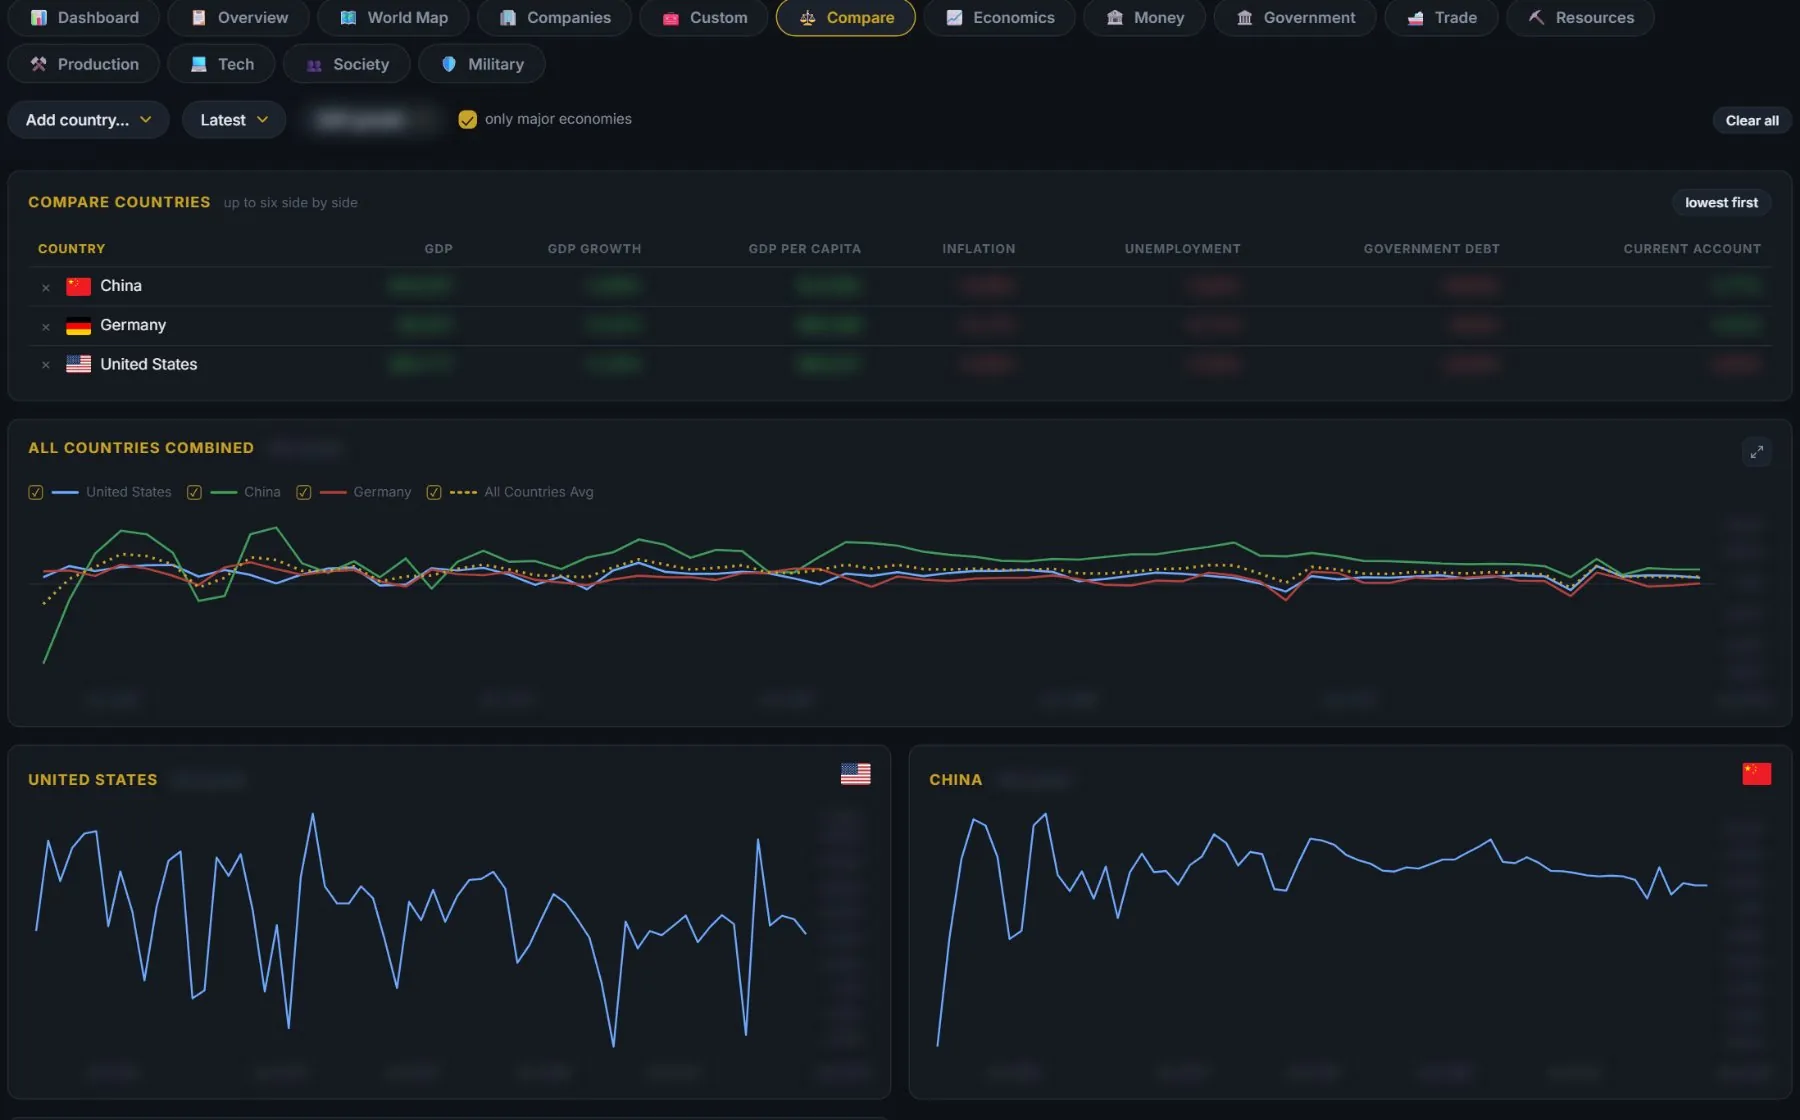Click the Germany flag icon in table
1800x1120 pixels.
pos(79,326)
